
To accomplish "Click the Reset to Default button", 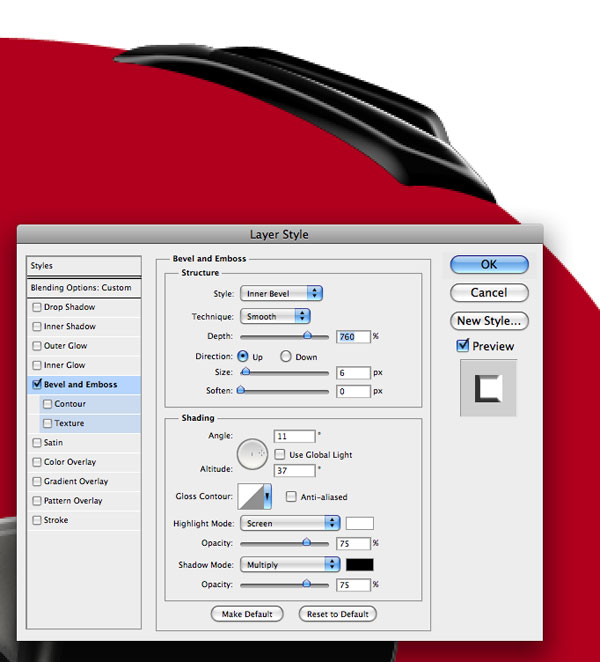I will tap(338, 614).
